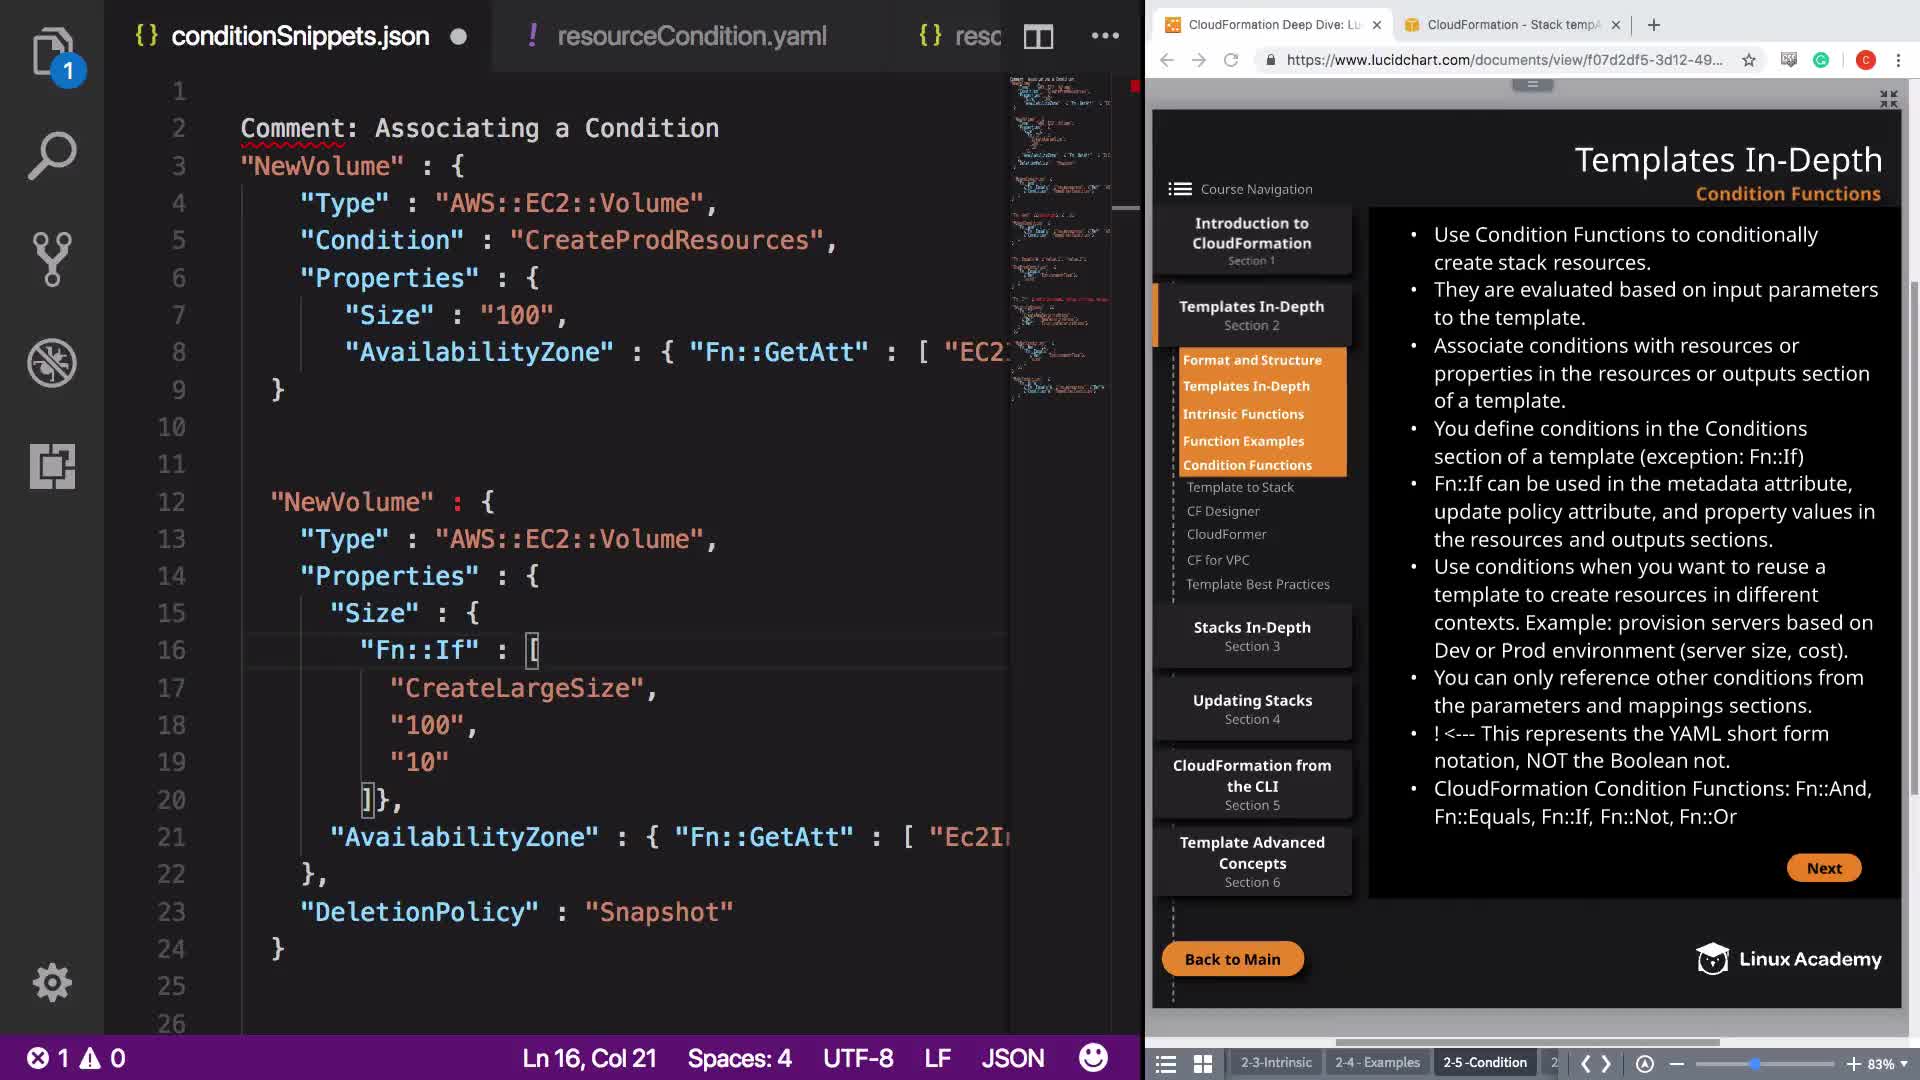Open the Search view icon
The width and height of the screenshot is (1920, 1080).
point(52,156)
